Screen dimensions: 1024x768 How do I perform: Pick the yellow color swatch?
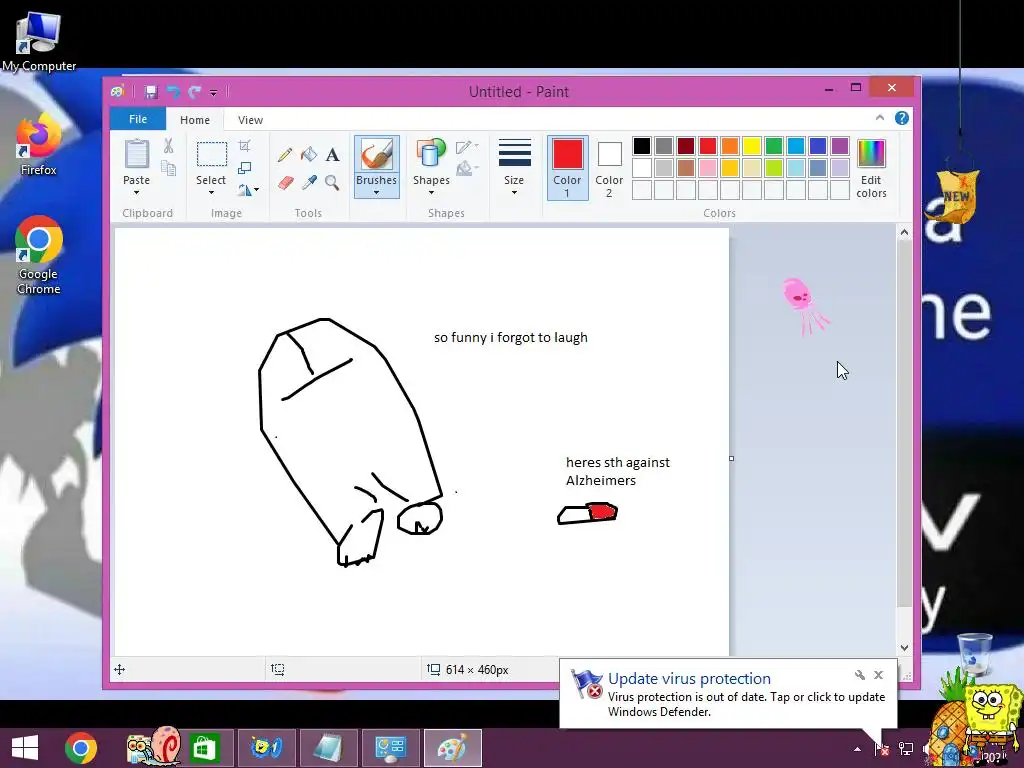tap(752, 146)
